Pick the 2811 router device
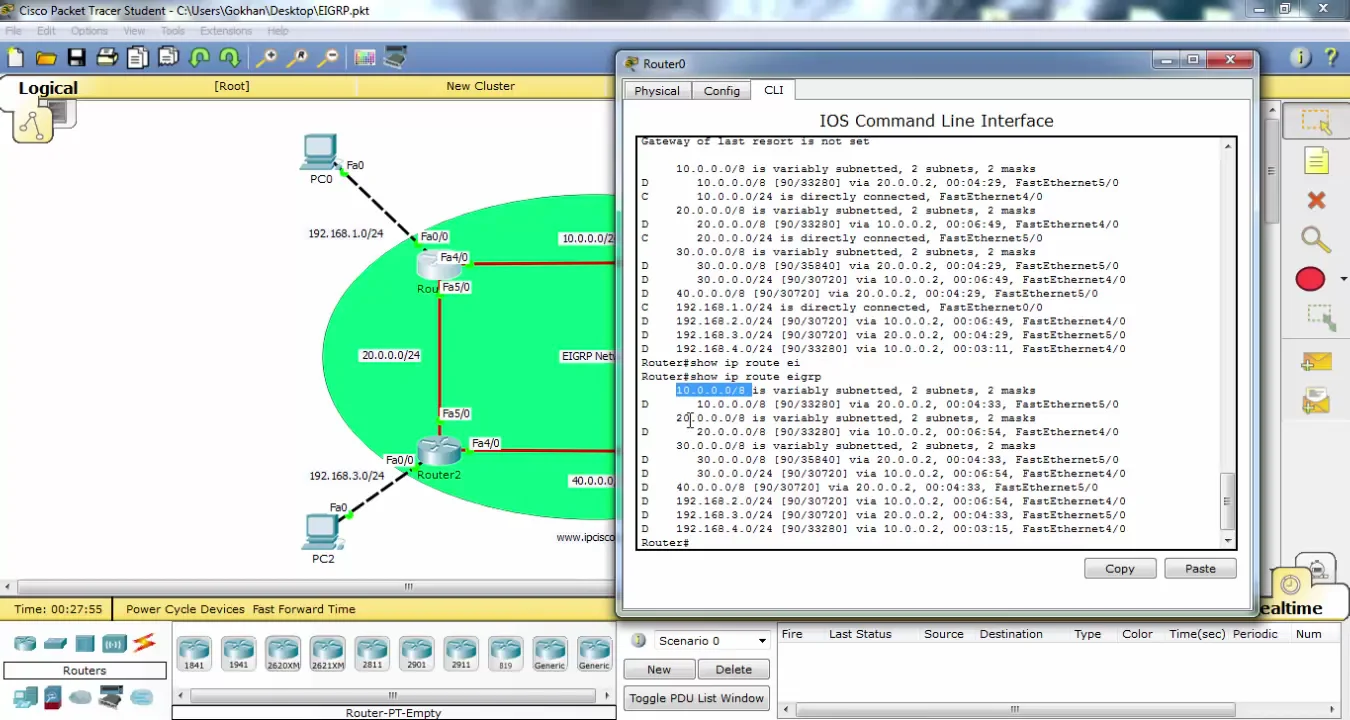This screenshot has height=720, width=1350. pos(372,654)
